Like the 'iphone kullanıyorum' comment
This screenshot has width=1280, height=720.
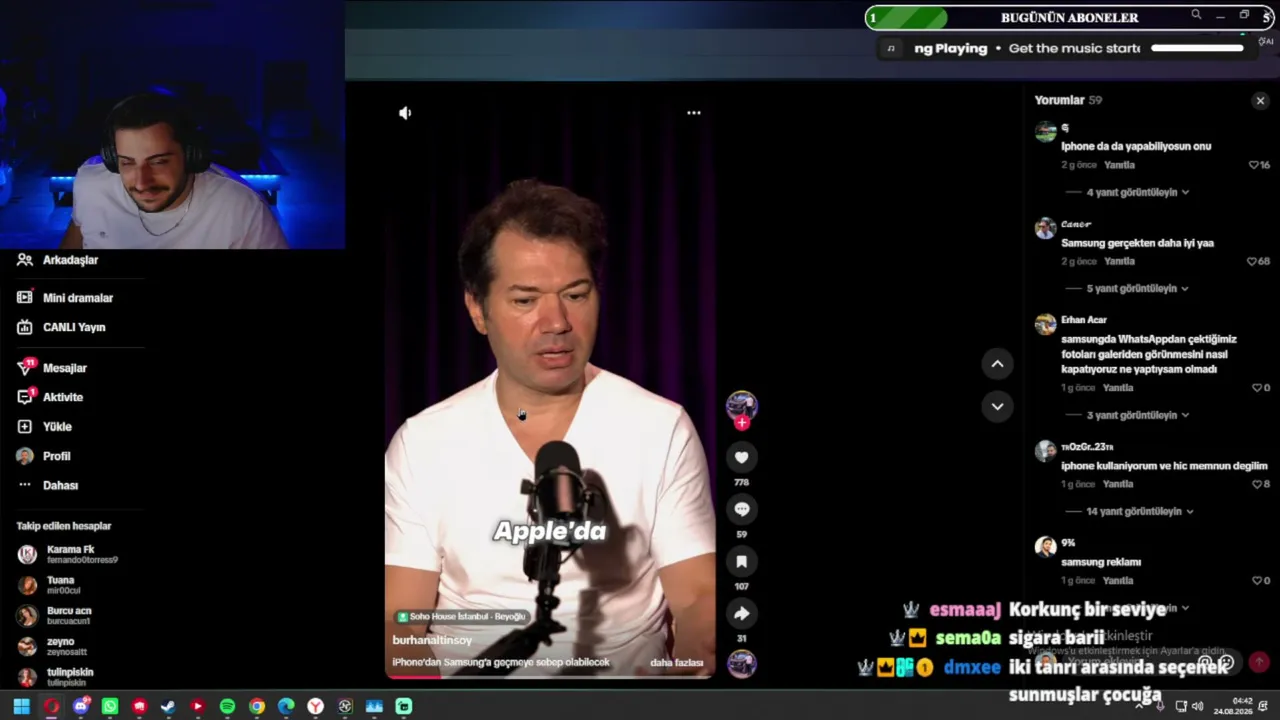click(x=1257, y=484)
